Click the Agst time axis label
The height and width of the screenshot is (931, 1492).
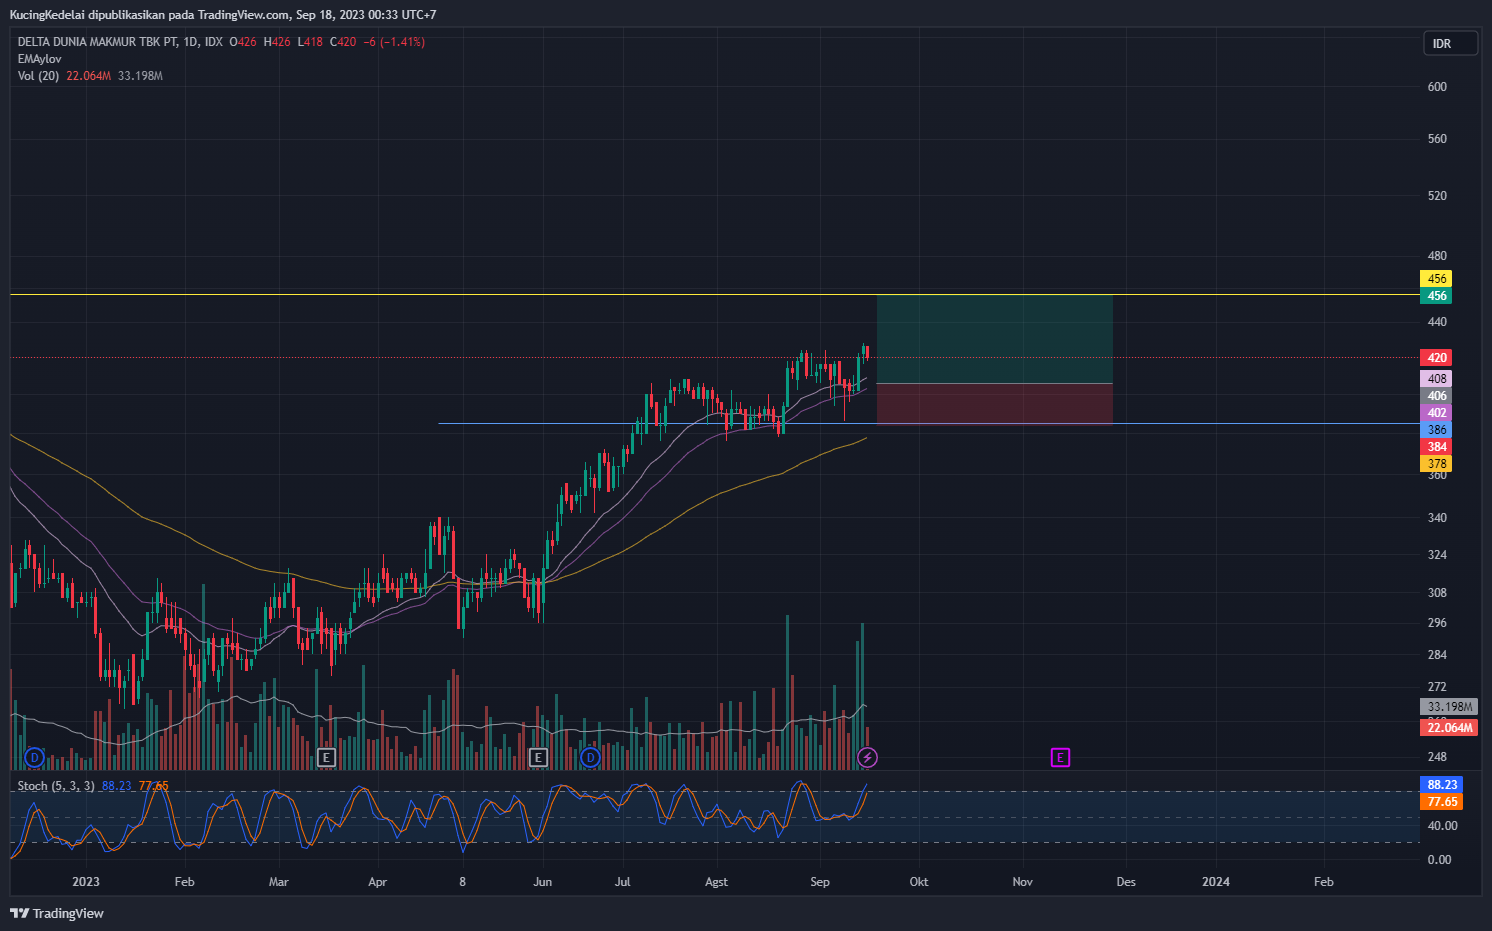click(x=716, y=882)
